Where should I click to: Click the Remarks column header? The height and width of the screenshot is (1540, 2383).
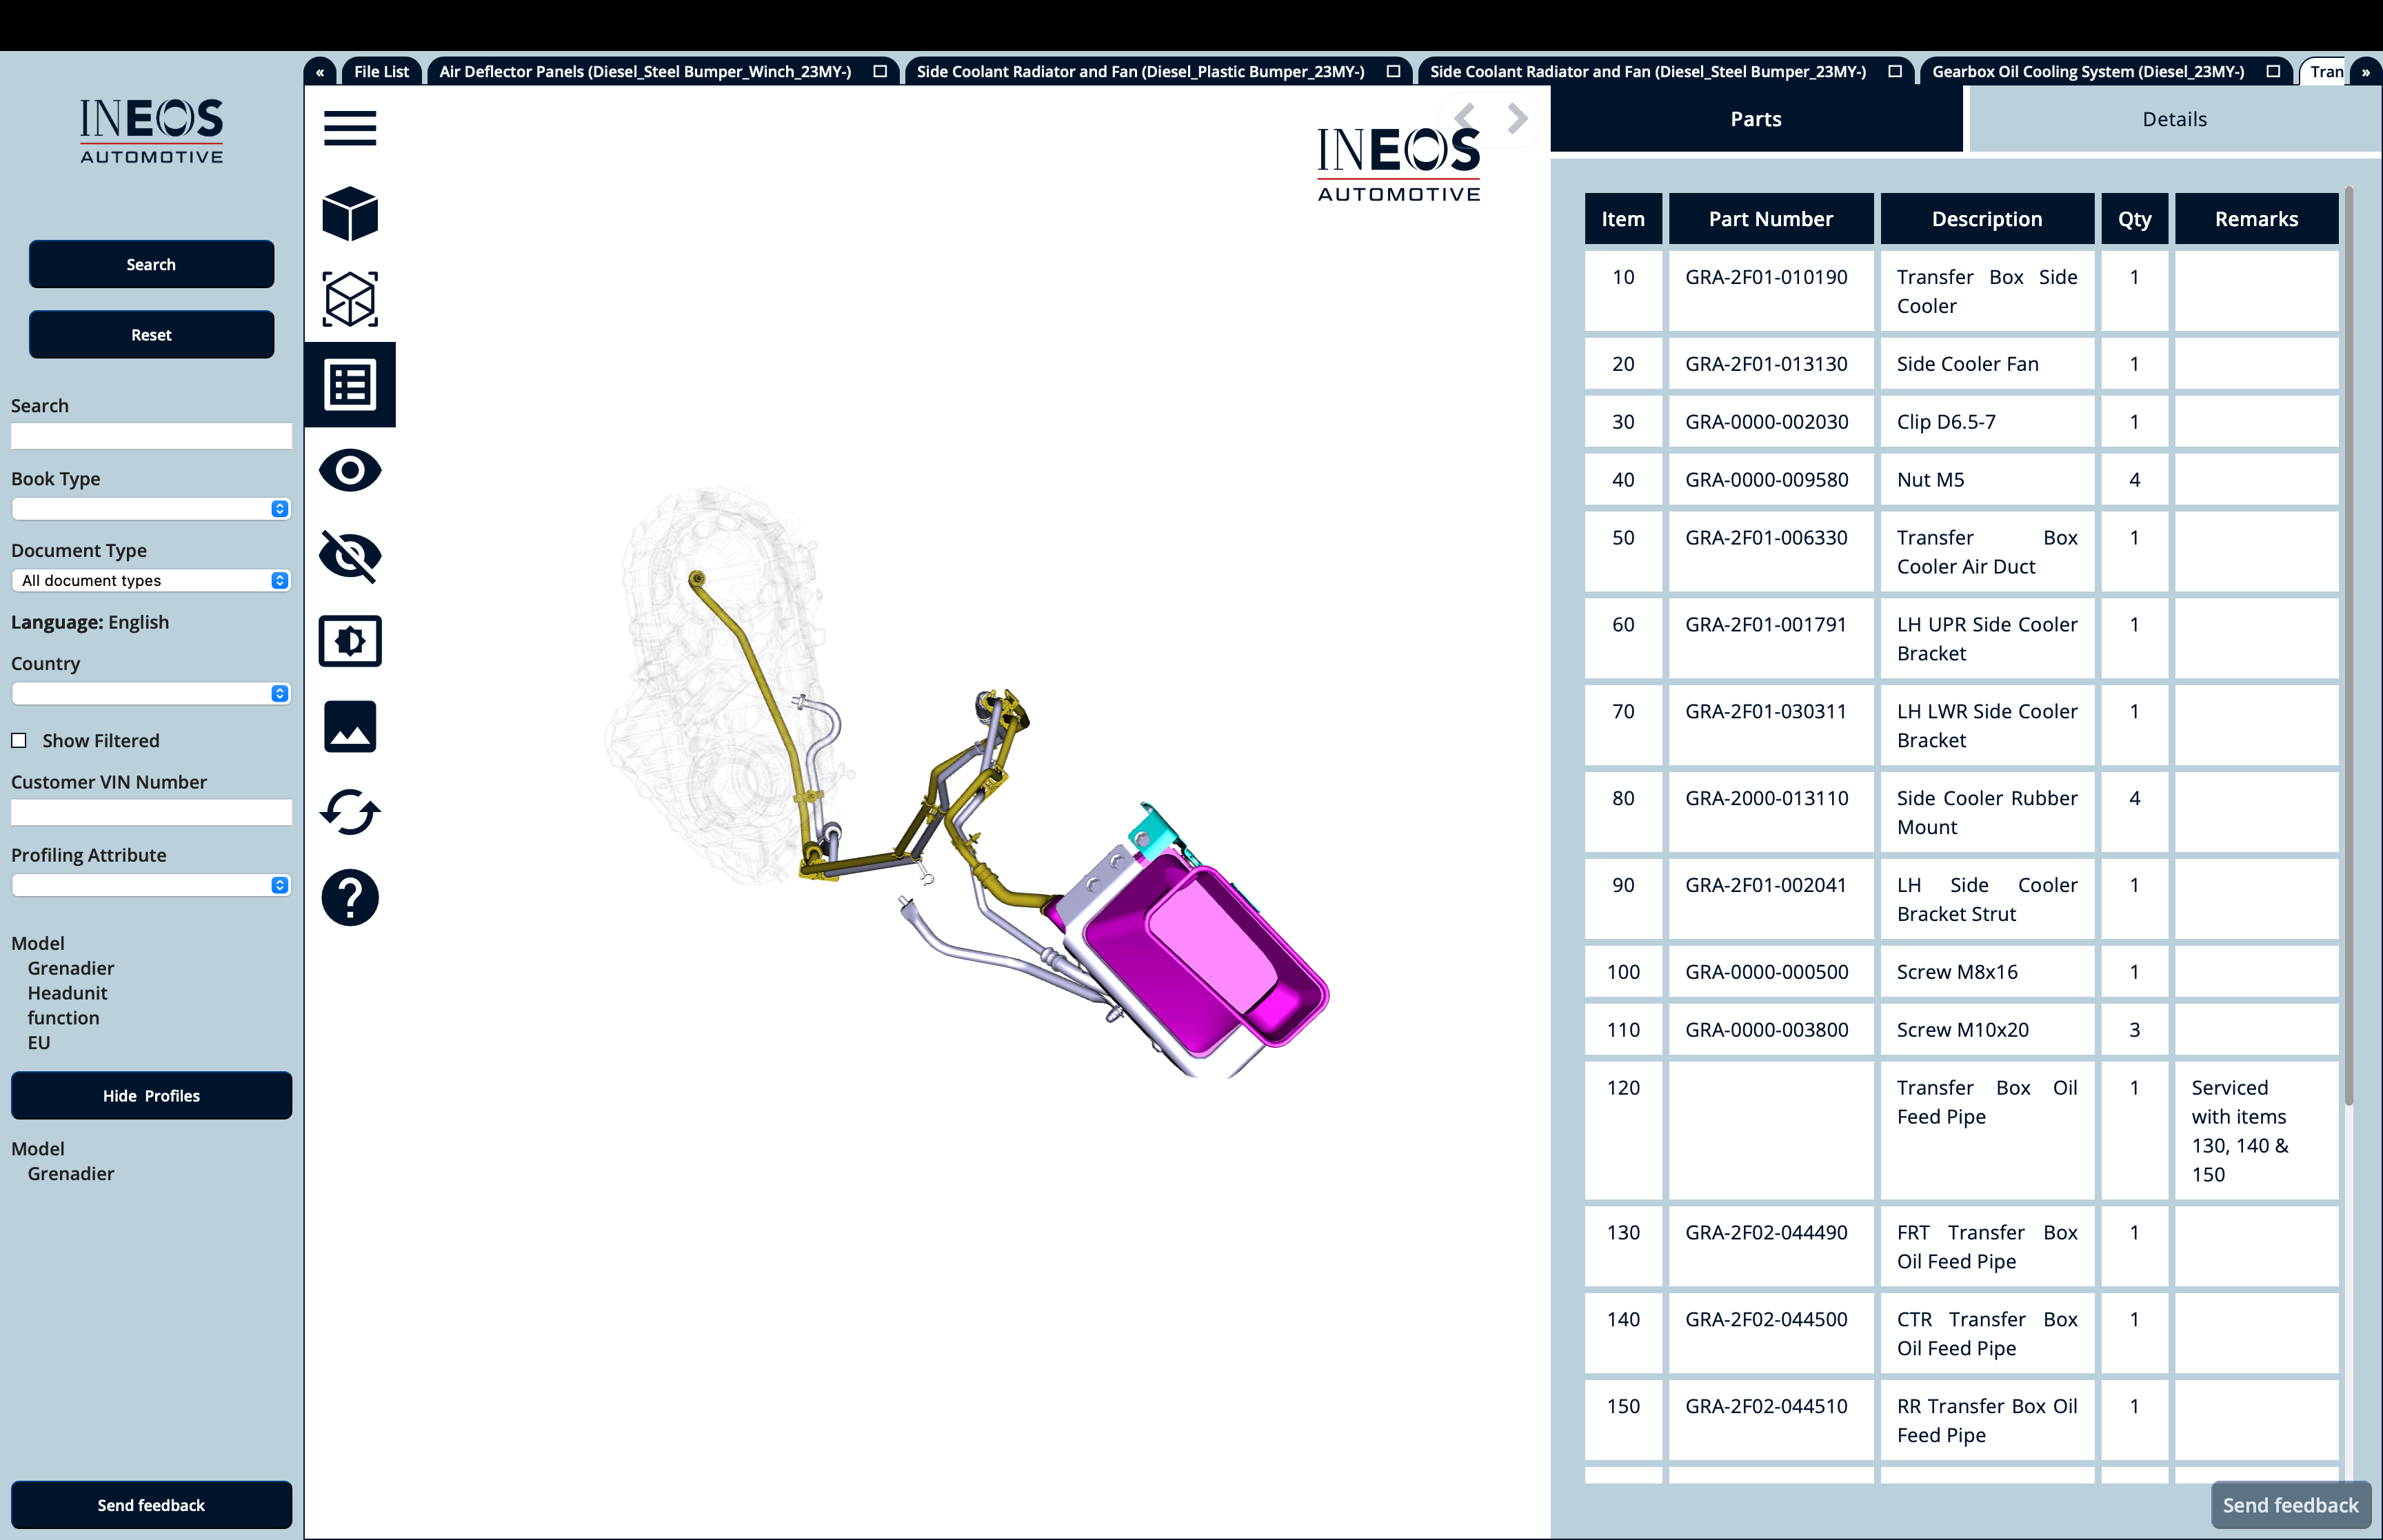point(2256,219)
